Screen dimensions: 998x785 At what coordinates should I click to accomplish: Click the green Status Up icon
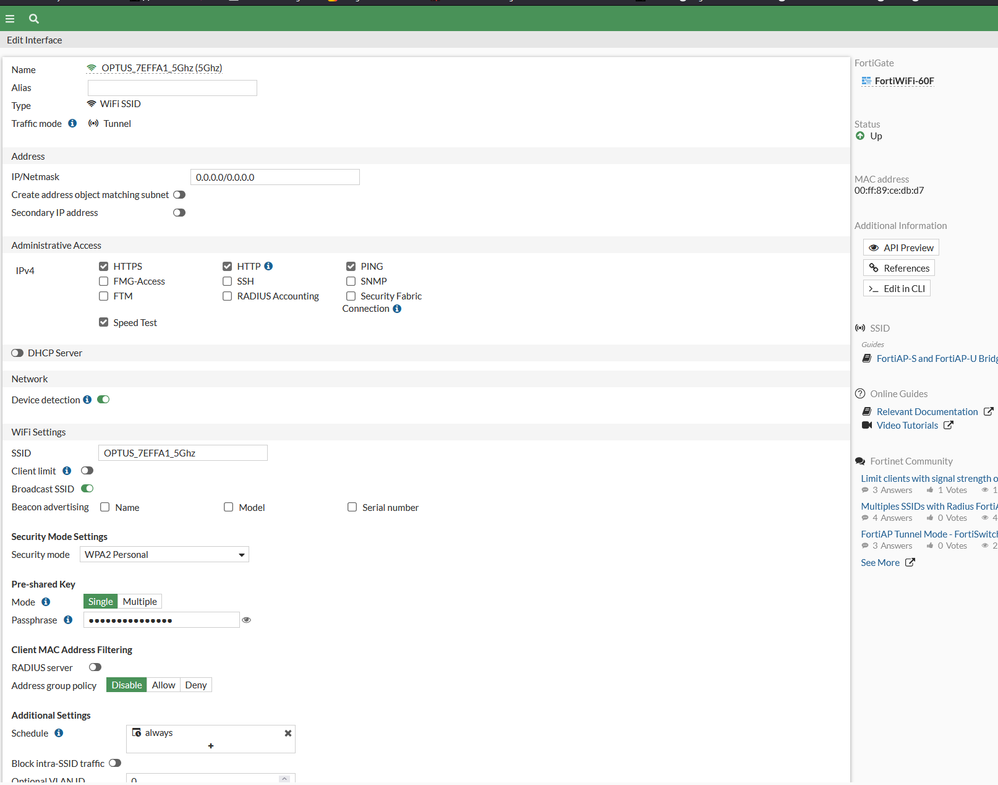(860, 136)
